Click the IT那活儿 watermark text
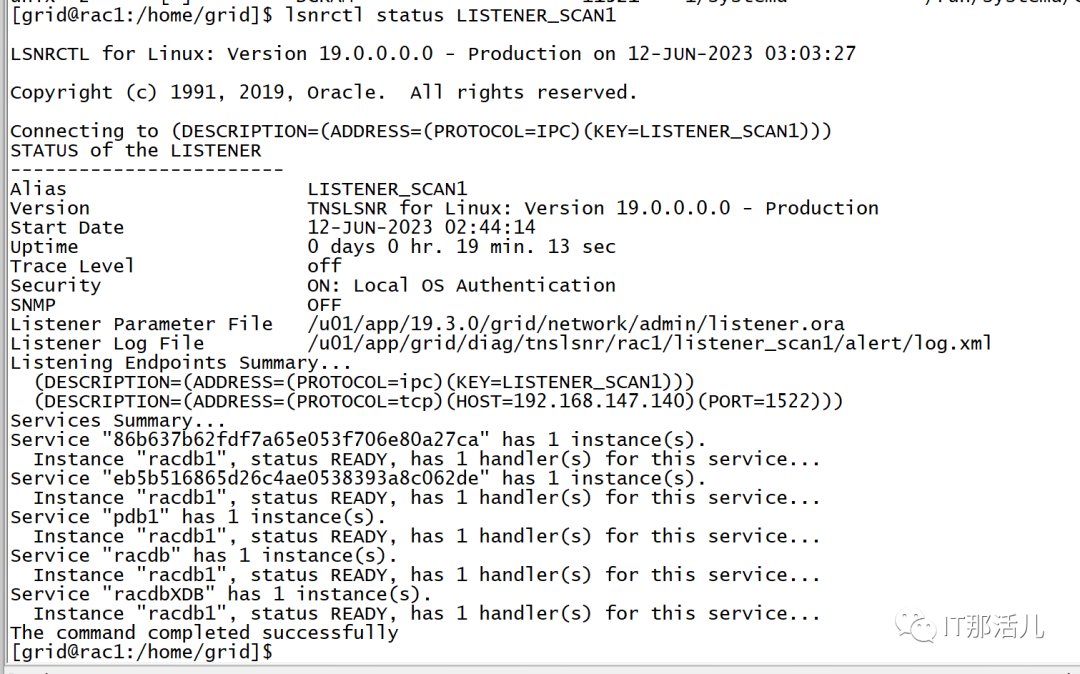 tap(993, 626)
